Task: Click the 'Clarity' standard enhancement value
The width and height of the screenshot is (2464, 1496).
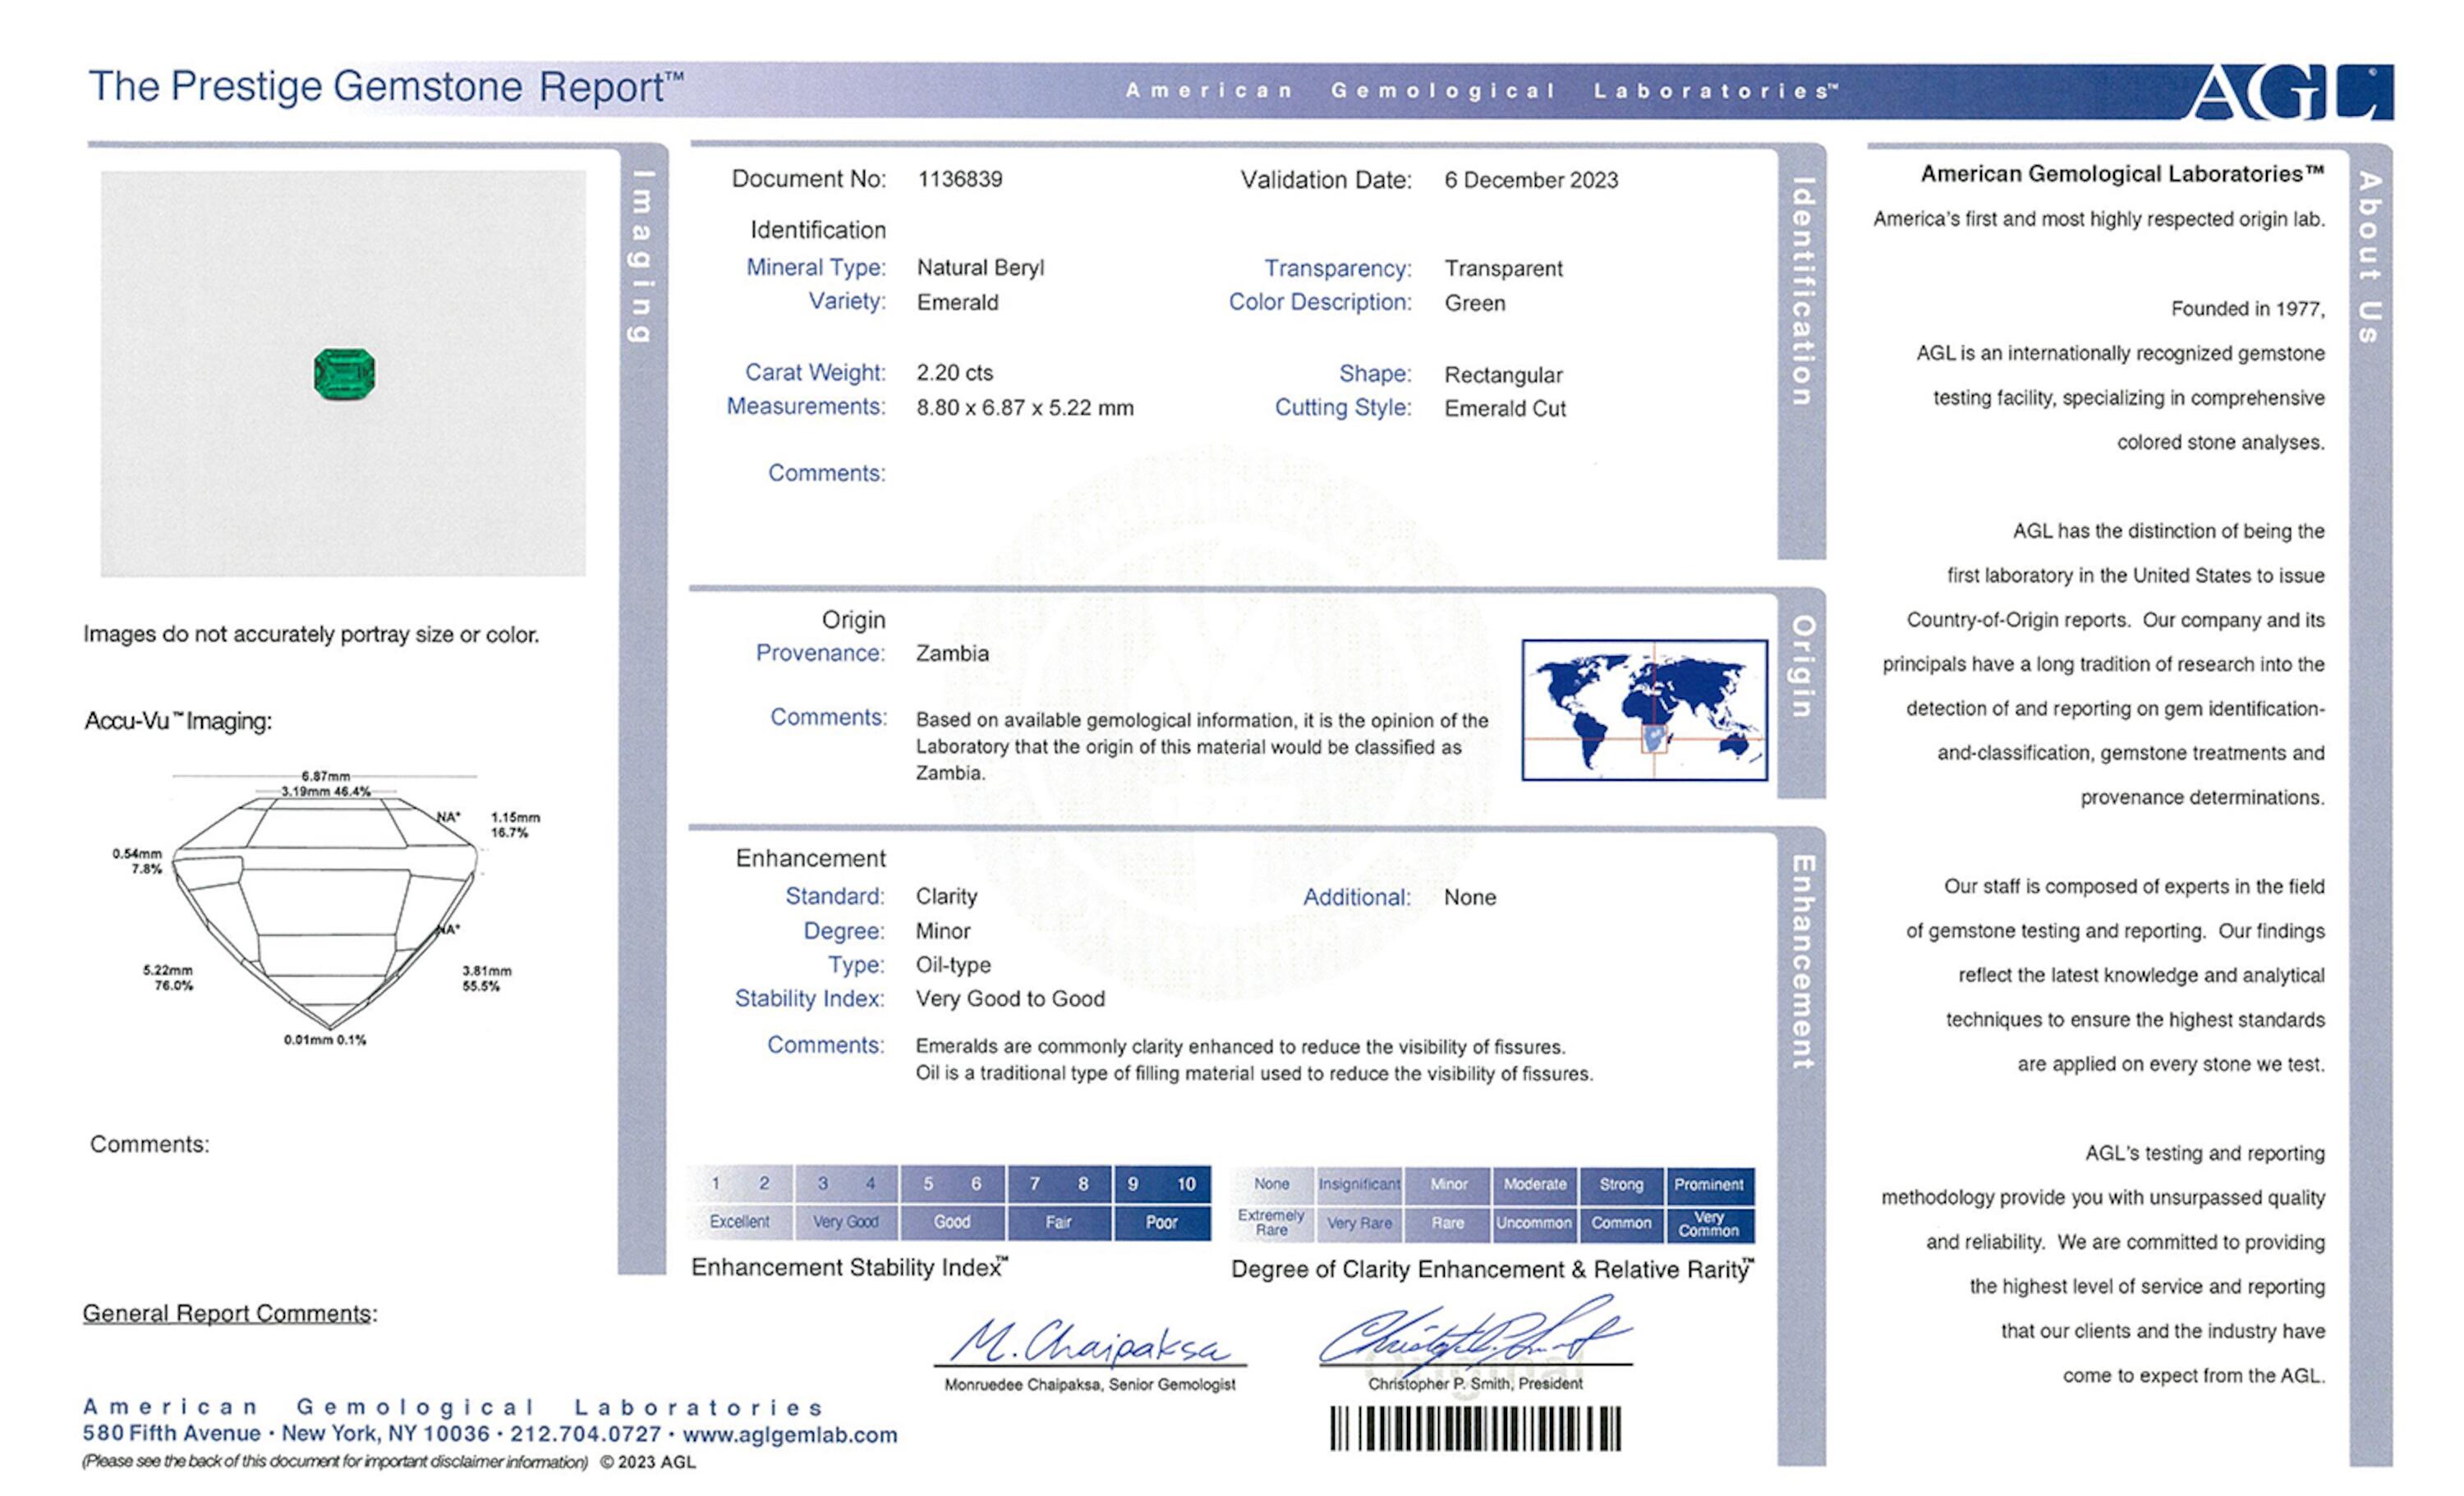Action: 946,897
